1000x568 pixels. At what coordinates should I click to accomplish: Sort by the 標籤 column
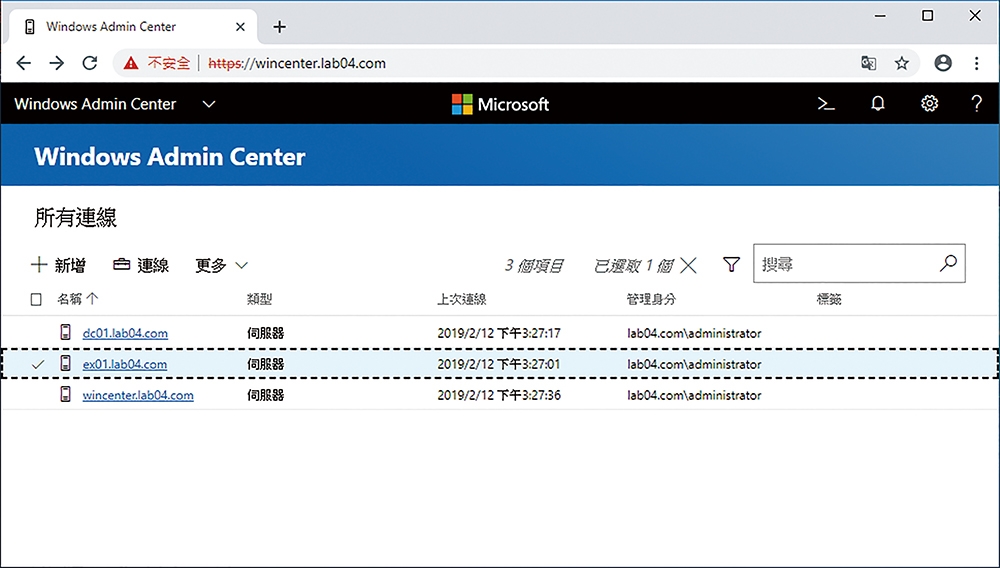click(x=829, y=299)
